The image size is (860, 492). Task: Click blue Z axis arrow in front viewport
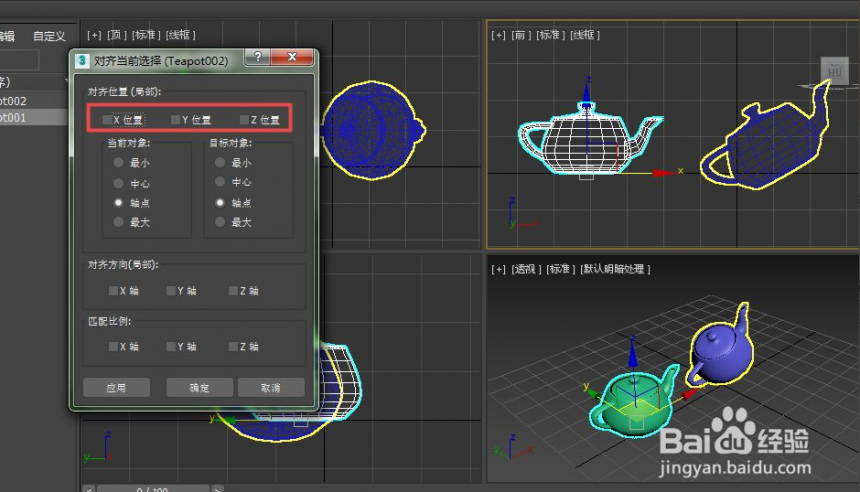click(587, 93)
